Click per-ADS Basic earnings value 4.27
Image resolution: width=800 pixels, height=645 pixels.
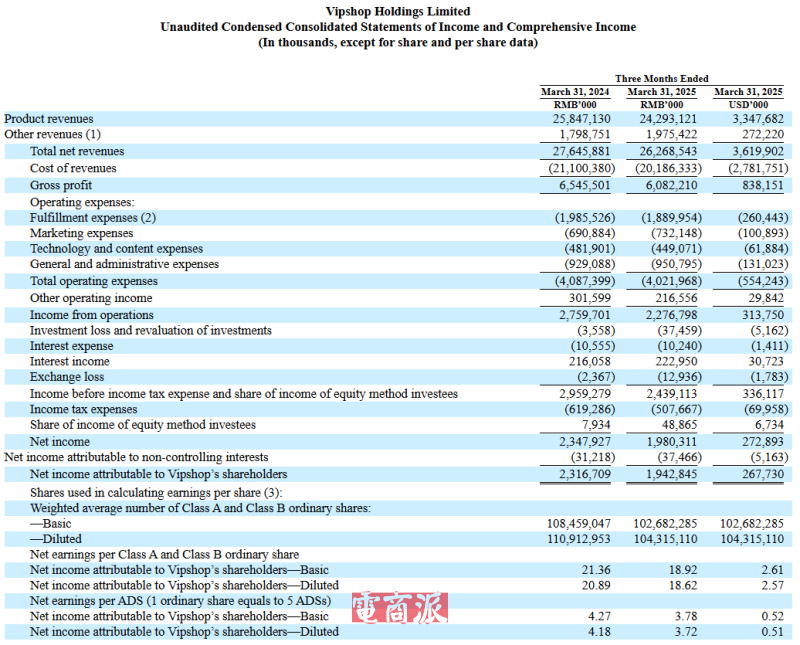599,616
